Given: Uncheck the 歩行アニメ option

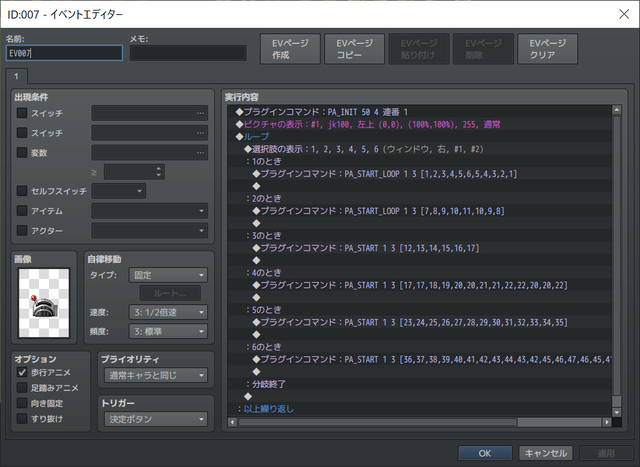Looking at the screenshot, I should 22,372.
